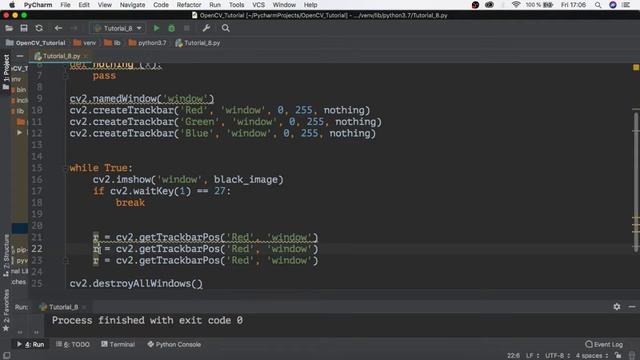Click the Synchronize refresh icon

click(39, 28)
